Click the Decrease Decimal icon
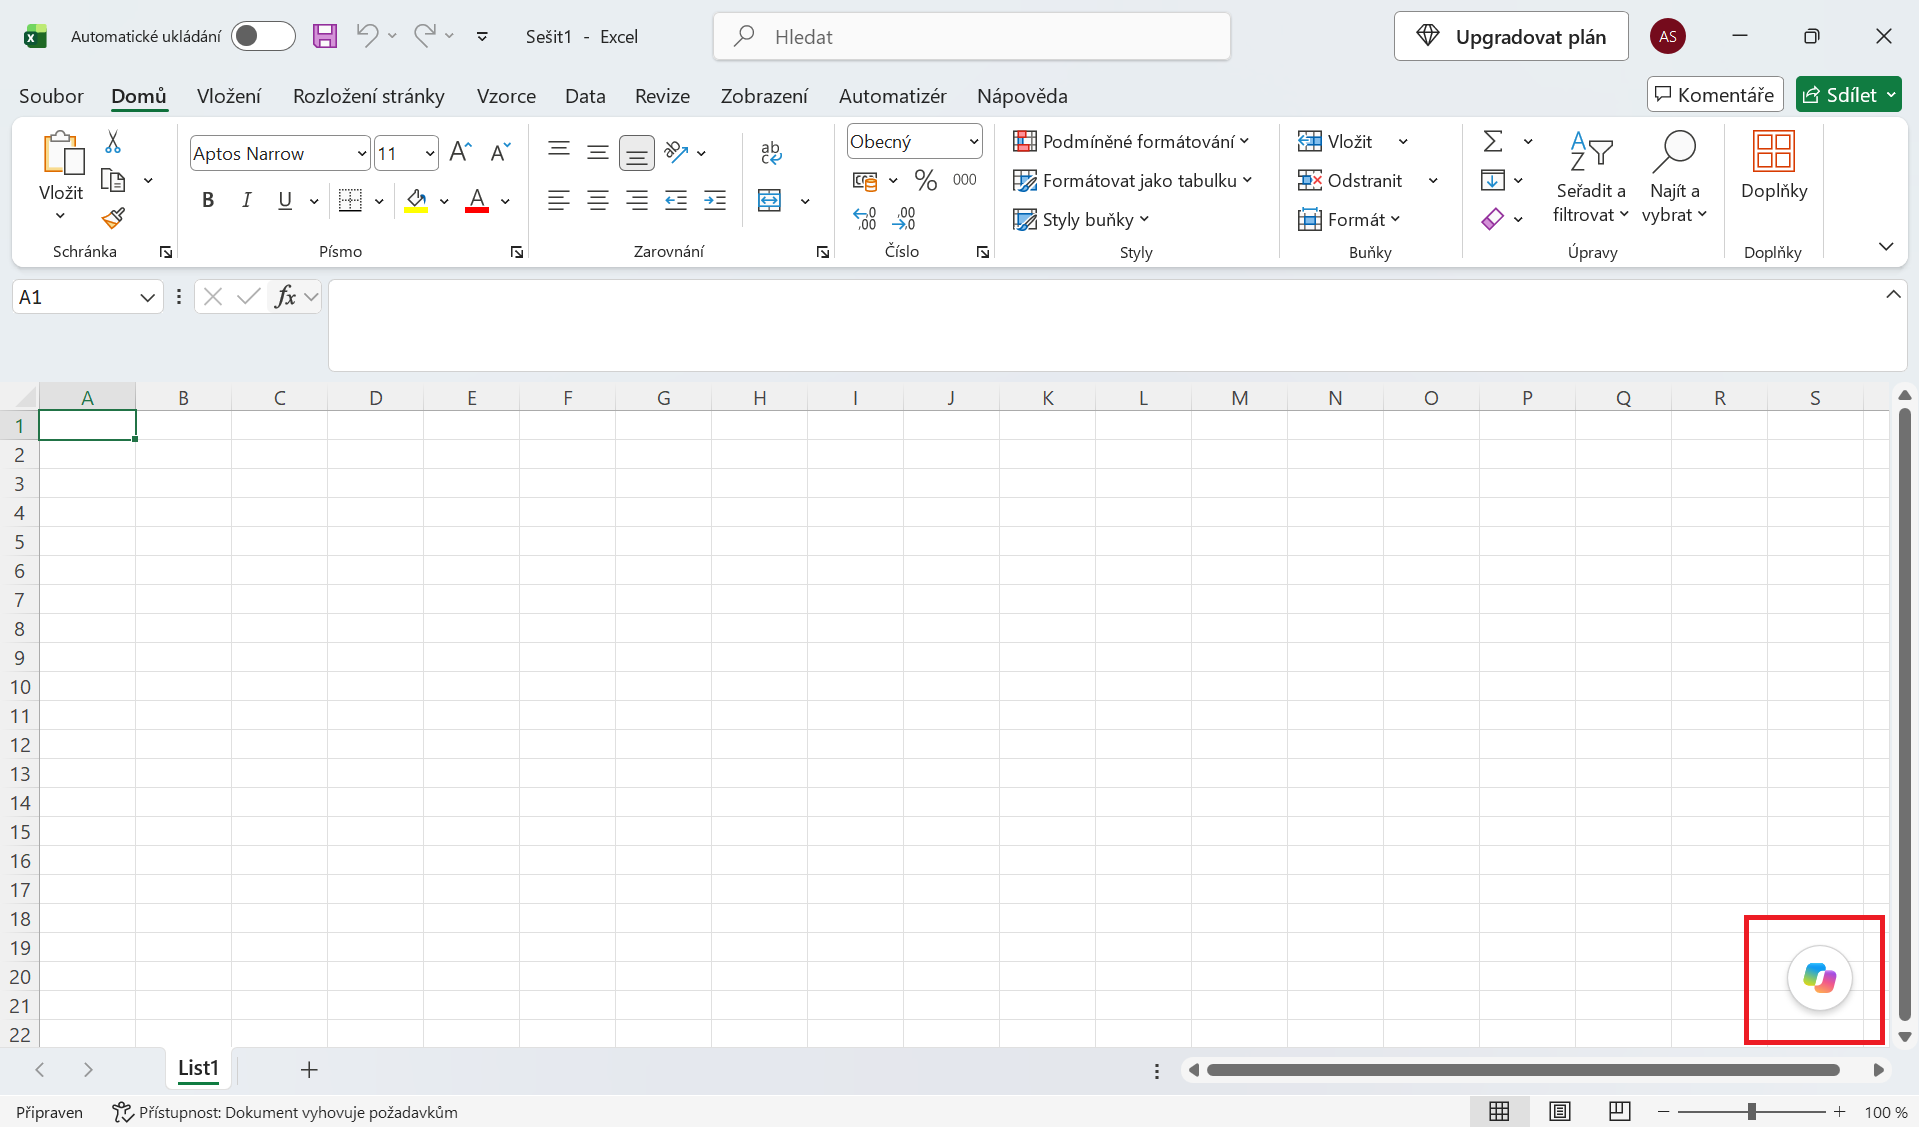The height and width of the screenshot is (1127, 1919). click(904, 218)
